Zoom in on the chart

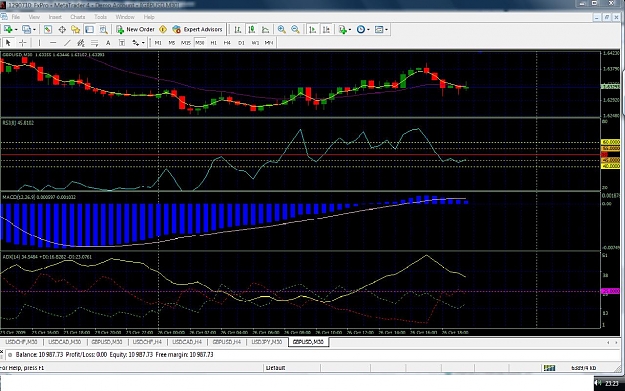tap(281, 29)
